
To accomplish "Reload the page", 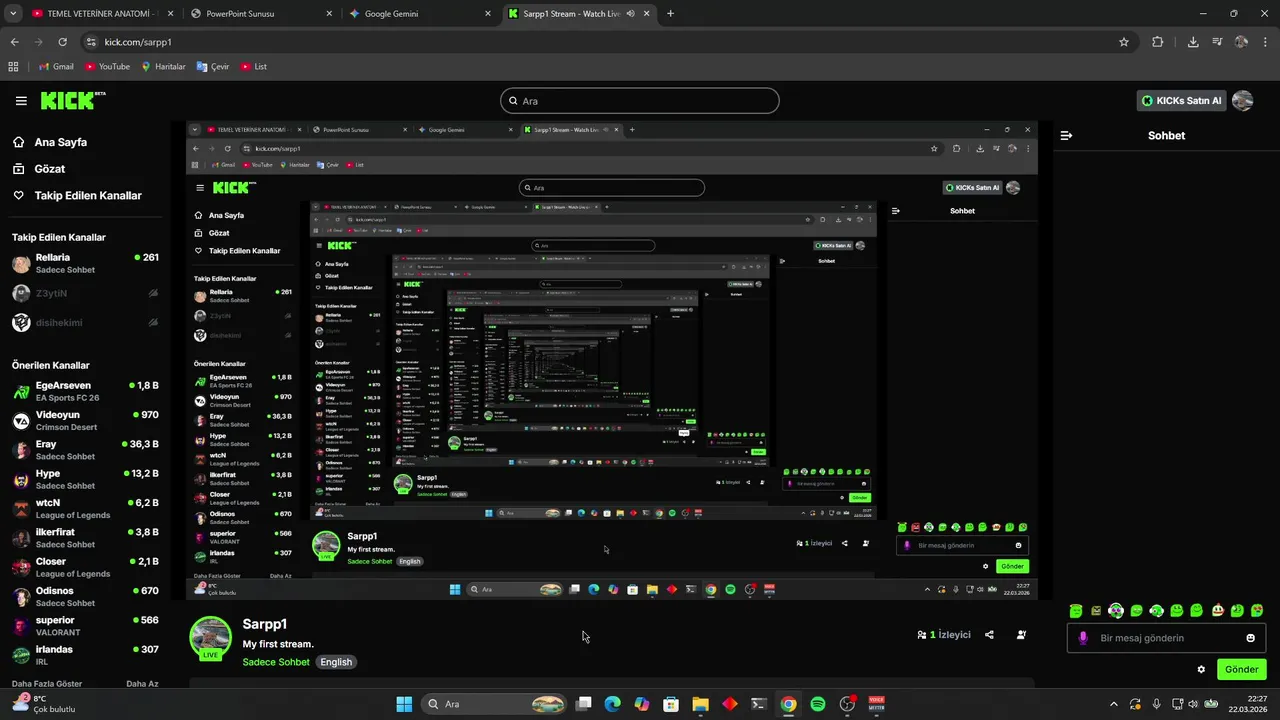I will pyautogui.click(x=62, y=42).
